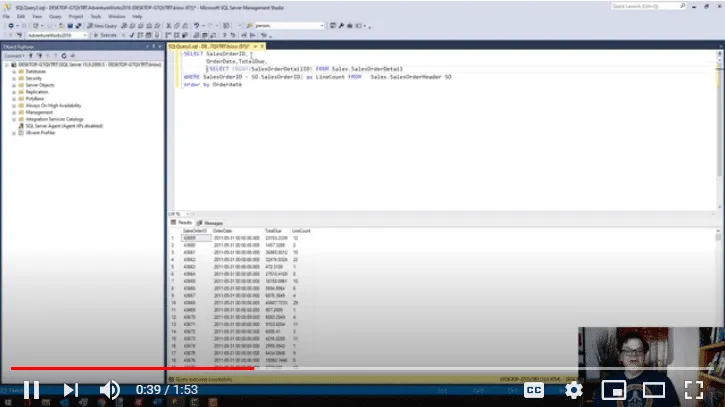Click the Undo arrow icon
The width and height of the screenshot is (725, 407).
pyautogui.click(x=197, y=26)
